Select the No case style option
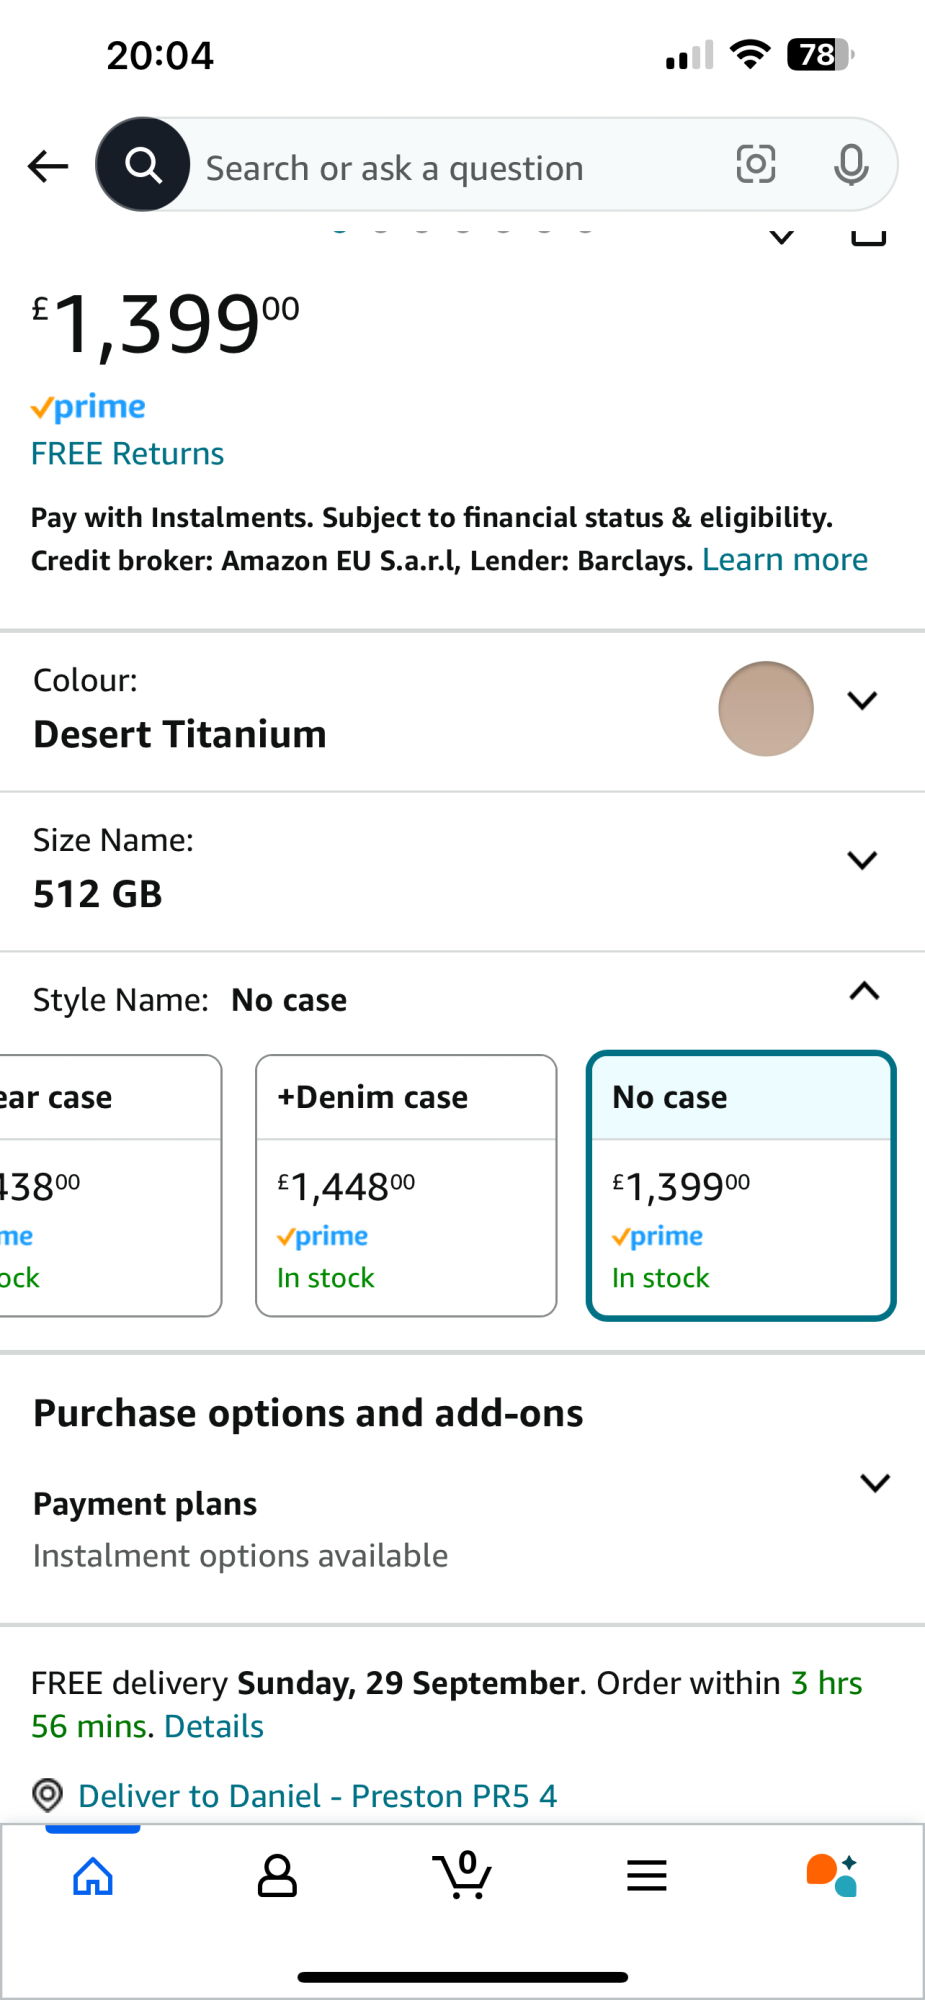 tap(740, 1185)
